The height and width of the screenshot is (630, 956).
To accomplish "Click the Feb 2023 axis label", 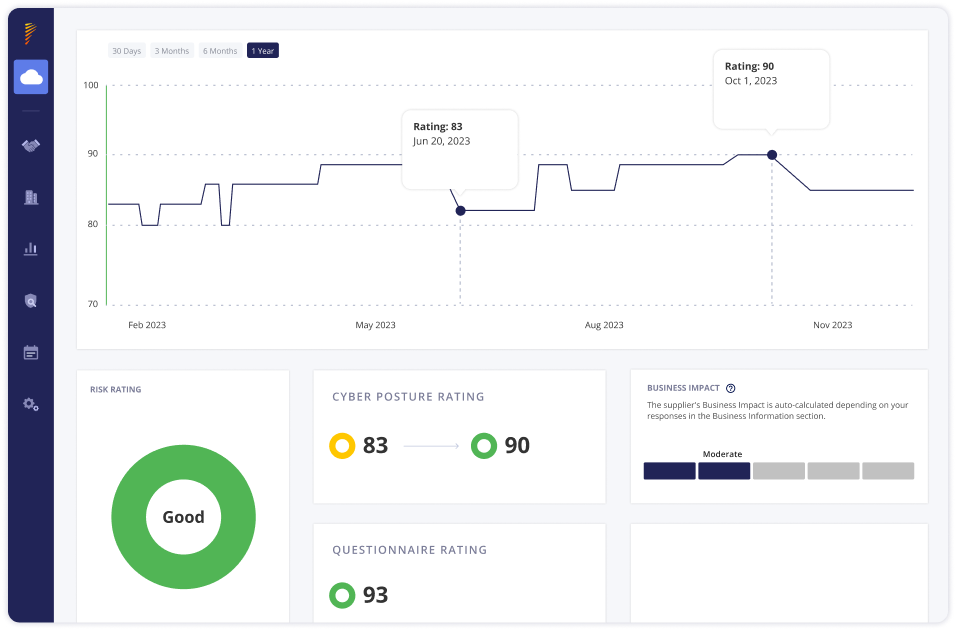I will point(147,325).
